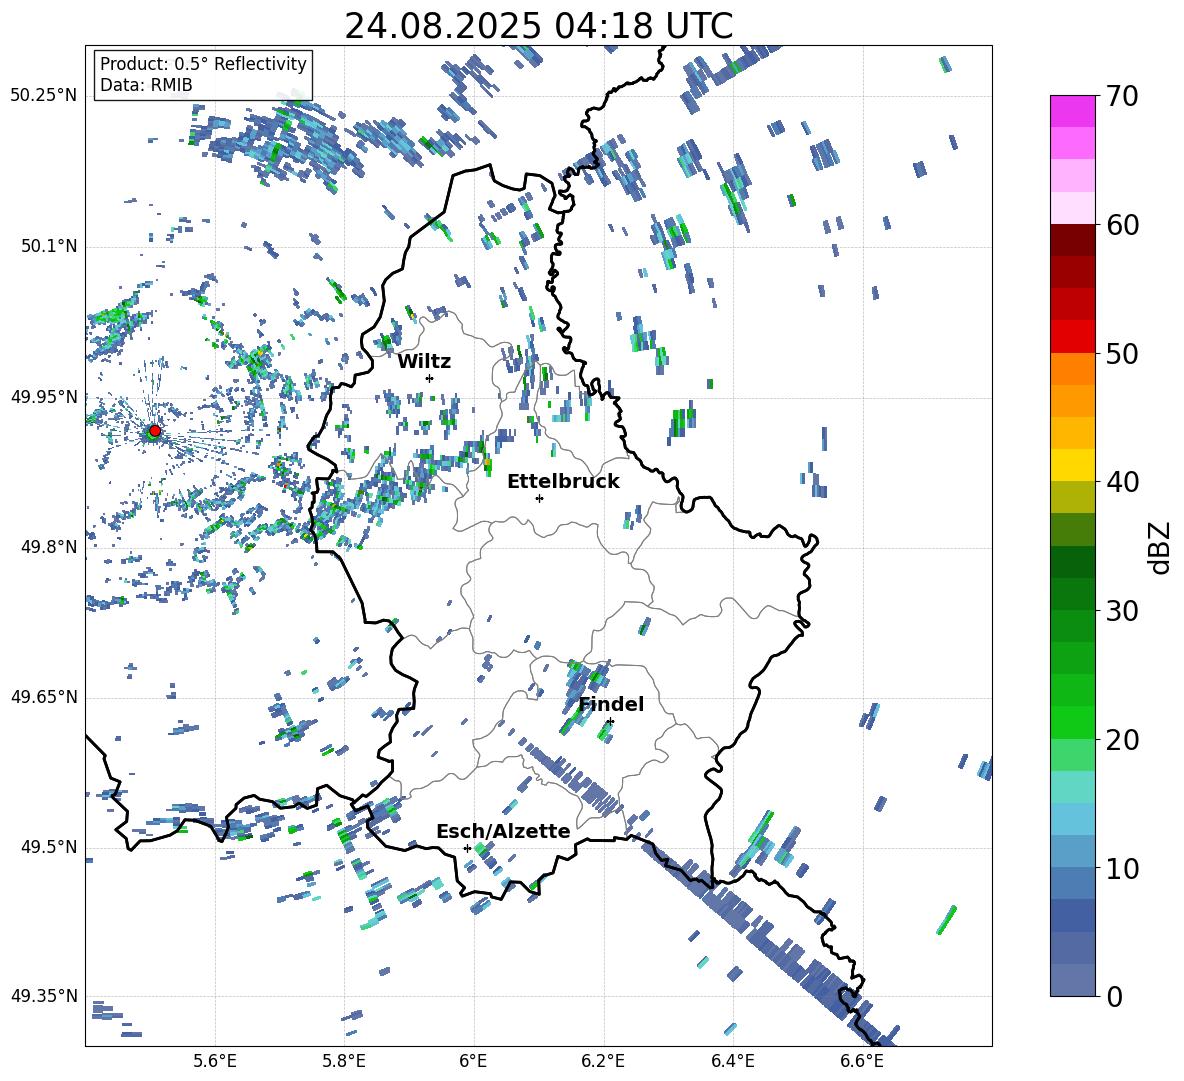Click the yellow colorbar segment at 40 dBZ
Image resolution: width=1184 pixels, height=1081 pixels.
pos(1072,465)
